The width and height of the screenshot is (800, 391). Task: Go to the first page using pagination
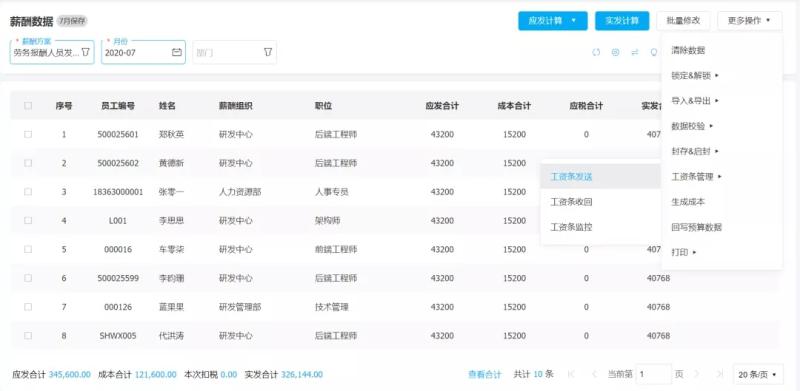(571, 374)
